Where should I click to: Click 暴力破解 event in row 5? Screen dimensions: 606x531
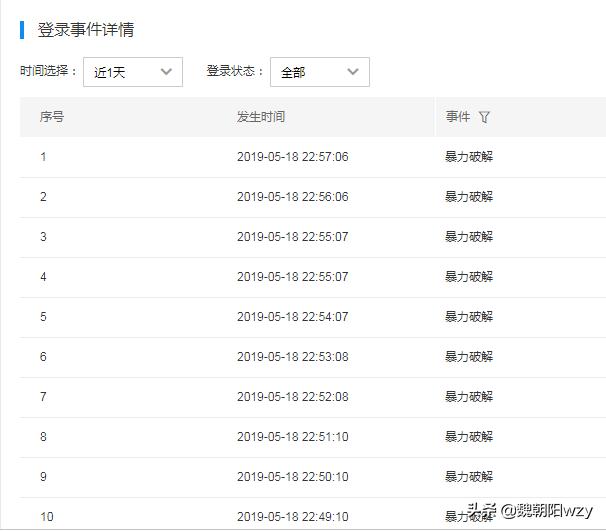tap(469, 317)
